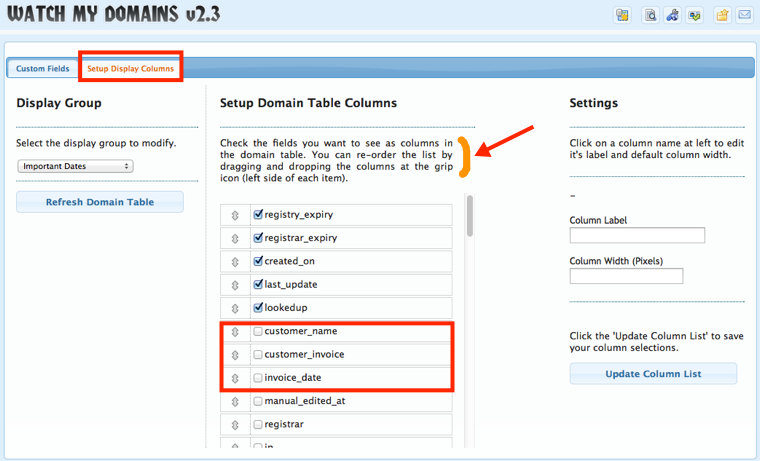Click the WATCH MY DOMAINS v2.3 title

pos(113,14)
